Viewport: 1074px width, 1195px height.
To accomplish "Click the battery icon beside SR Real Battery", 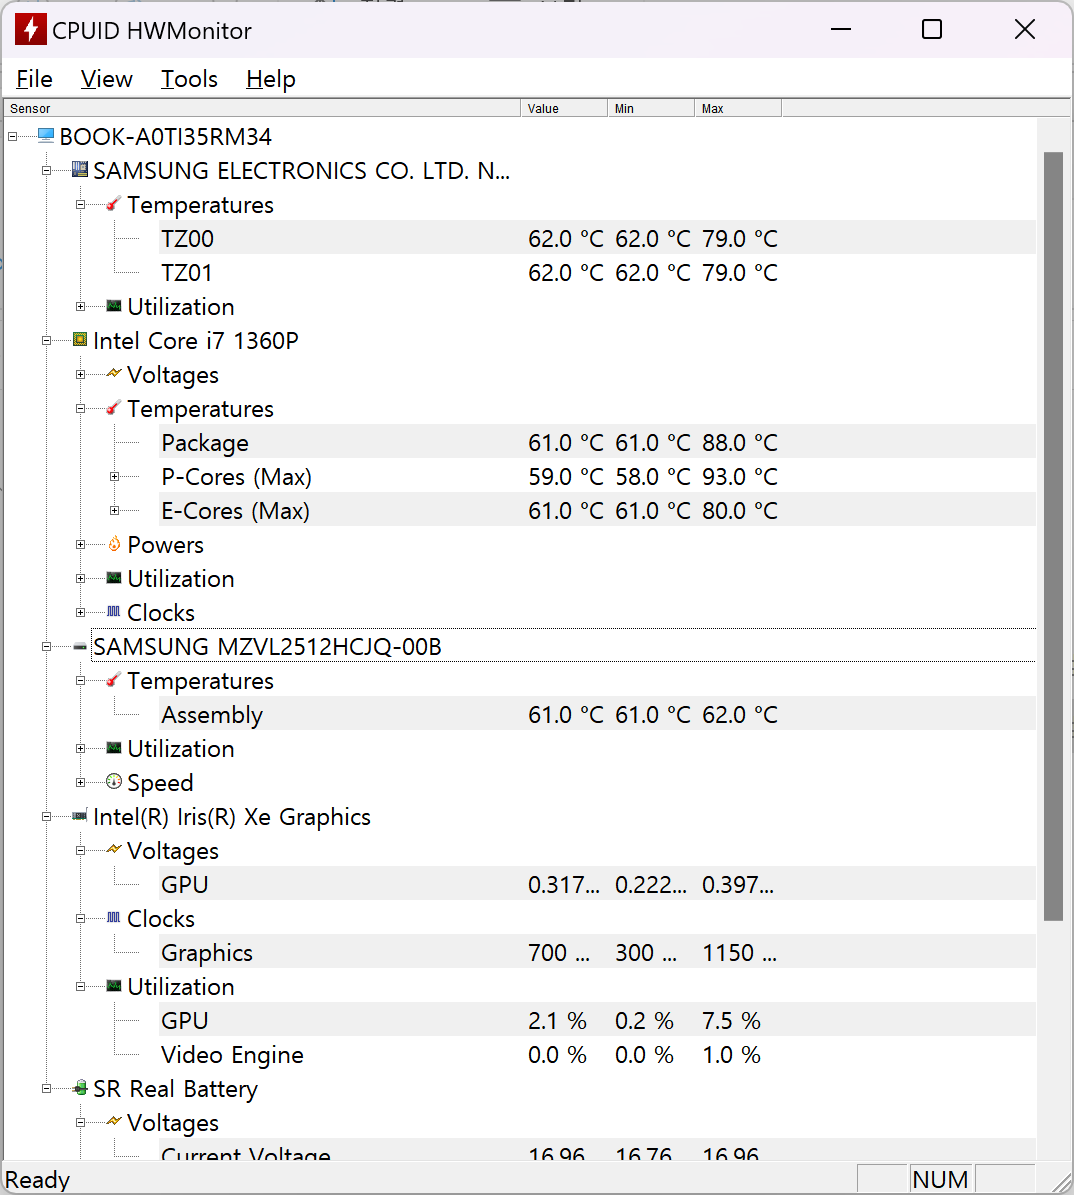I will [79, 1088].
